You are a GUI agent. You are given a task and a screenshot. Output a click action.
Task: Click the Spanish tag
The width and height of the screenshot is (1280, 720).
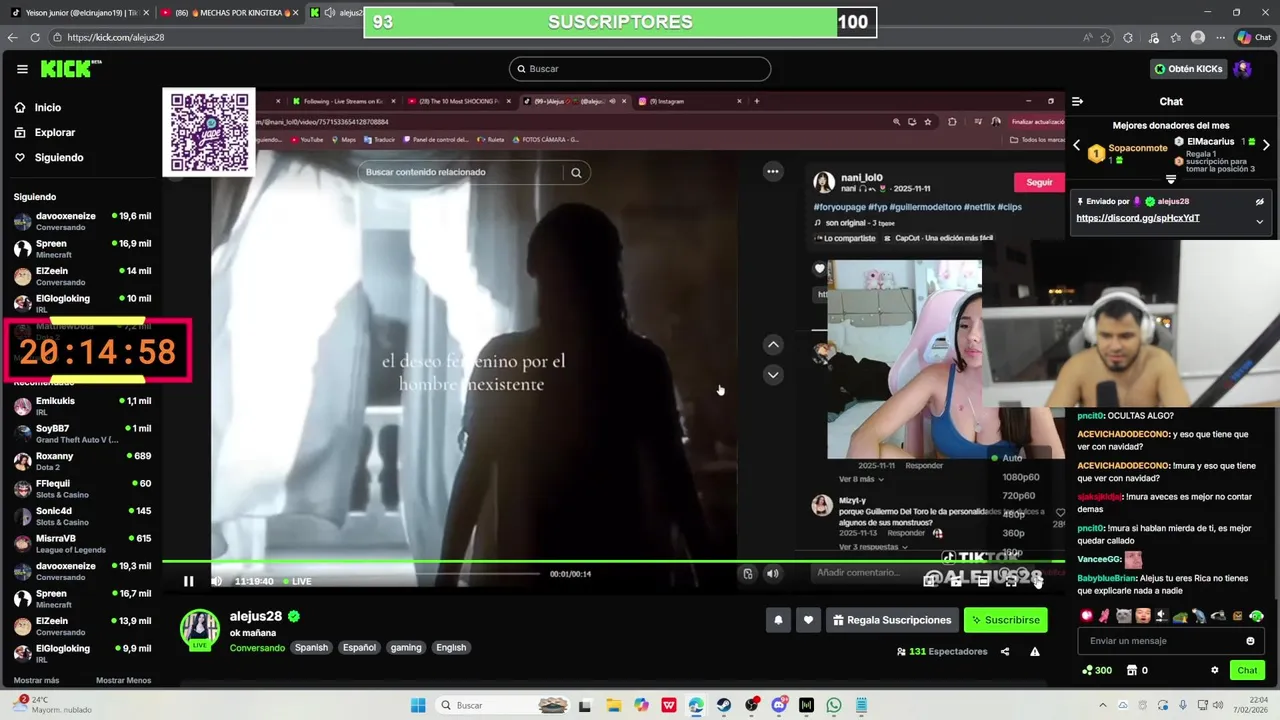(x=311, y=648)
